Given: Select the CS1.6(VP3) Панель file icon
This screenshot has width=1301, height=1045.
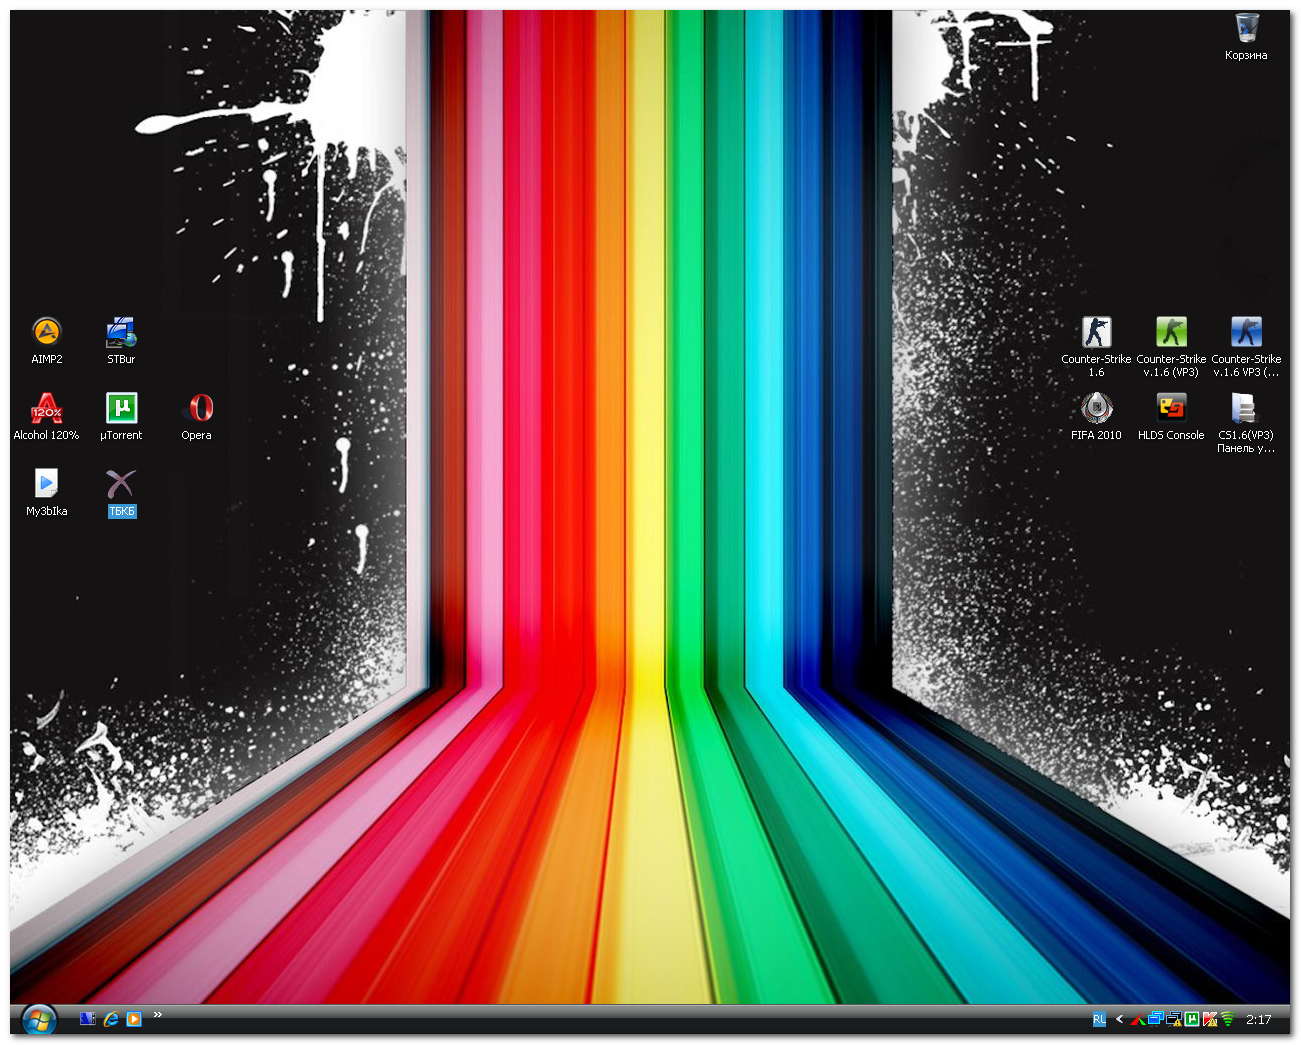Looking at the screenshot, I should click(1245, 408).
